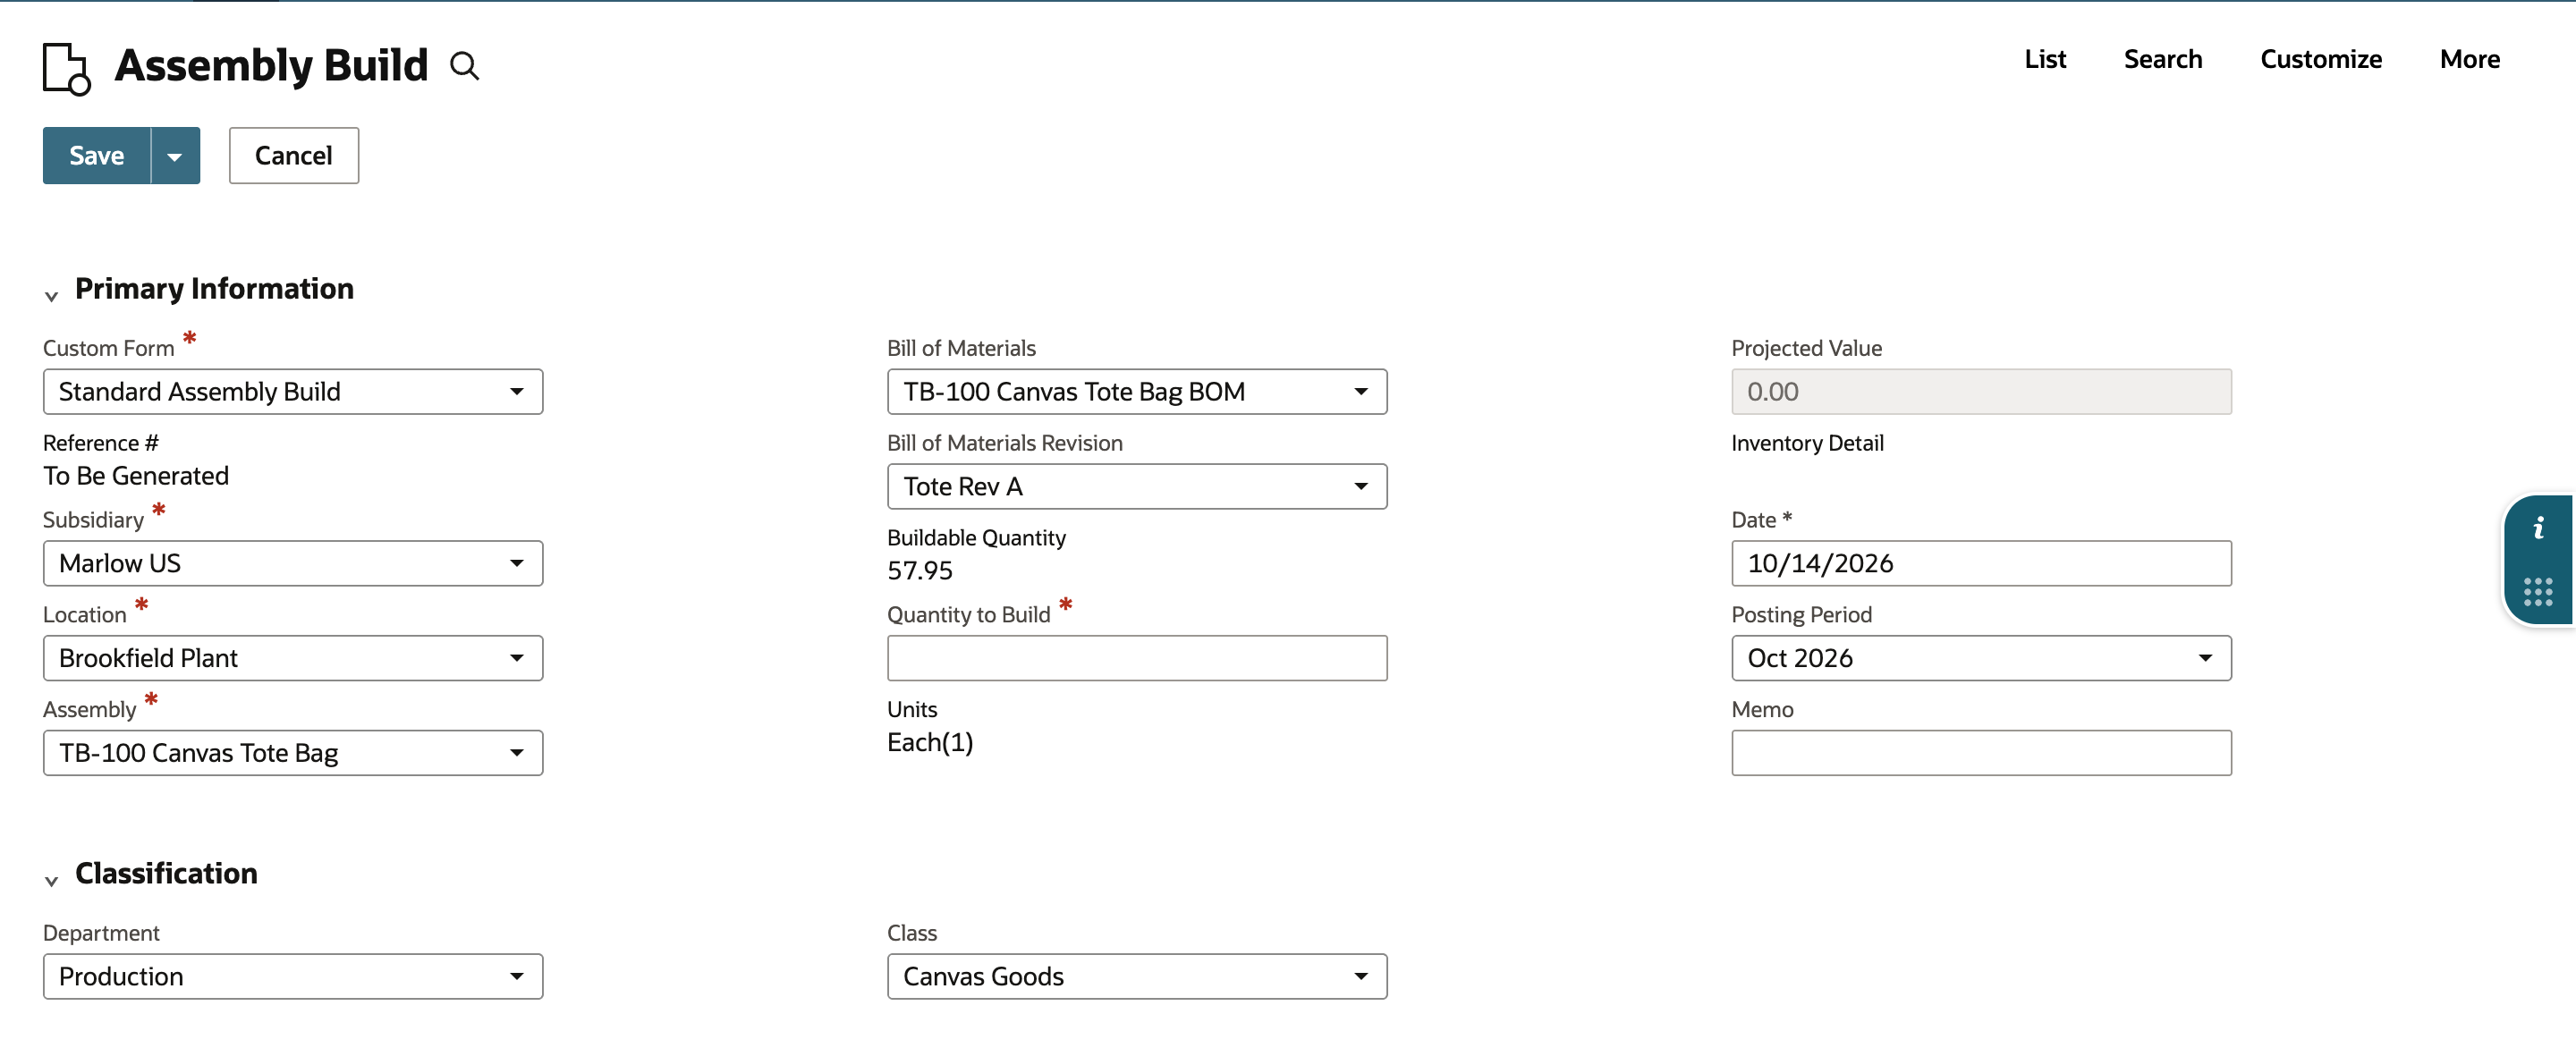Open the Assembly dropdown for TB-100 Canvas Tote Bag

pyautogui.click(x=293, y=754)
